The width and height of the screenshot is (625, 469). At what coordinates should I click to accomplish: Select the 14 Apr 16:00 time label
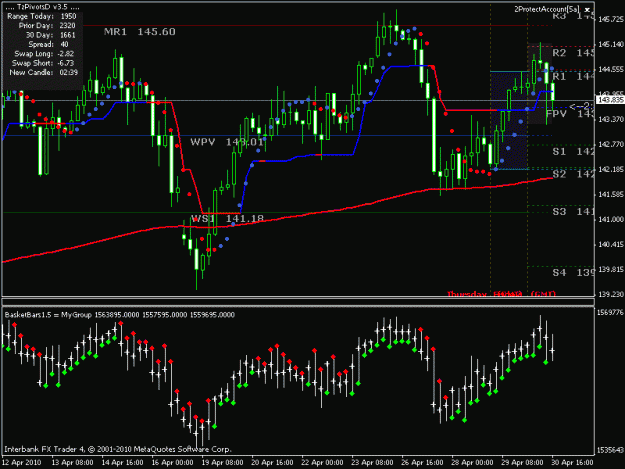pyautogui.click(x=122, y=462)
